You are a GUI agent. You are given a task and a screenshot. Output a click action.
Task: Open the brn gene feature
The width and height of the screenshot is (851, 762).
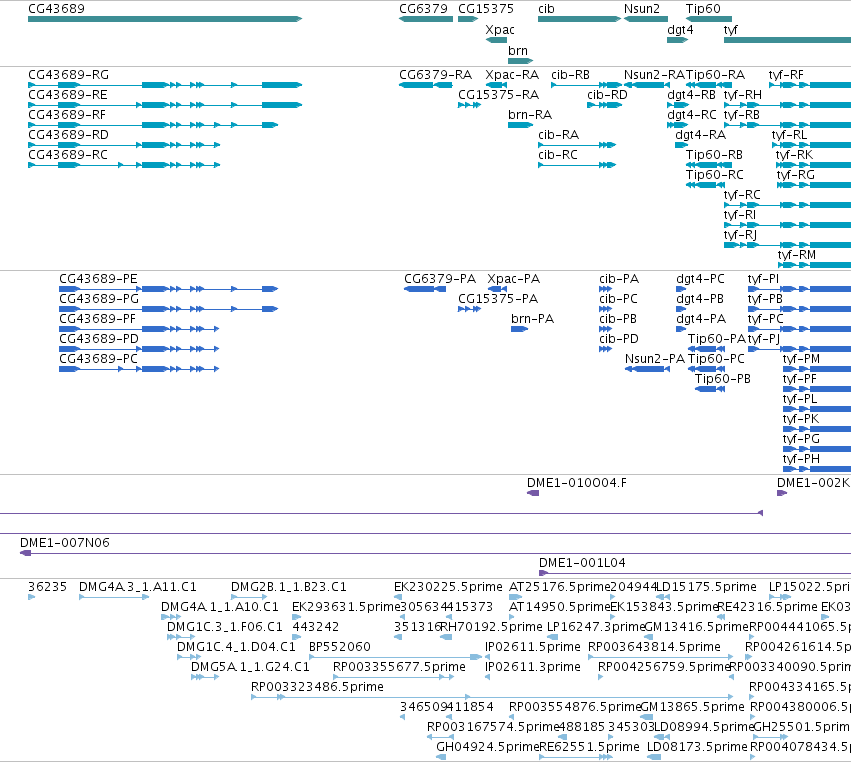pos(520,60)
